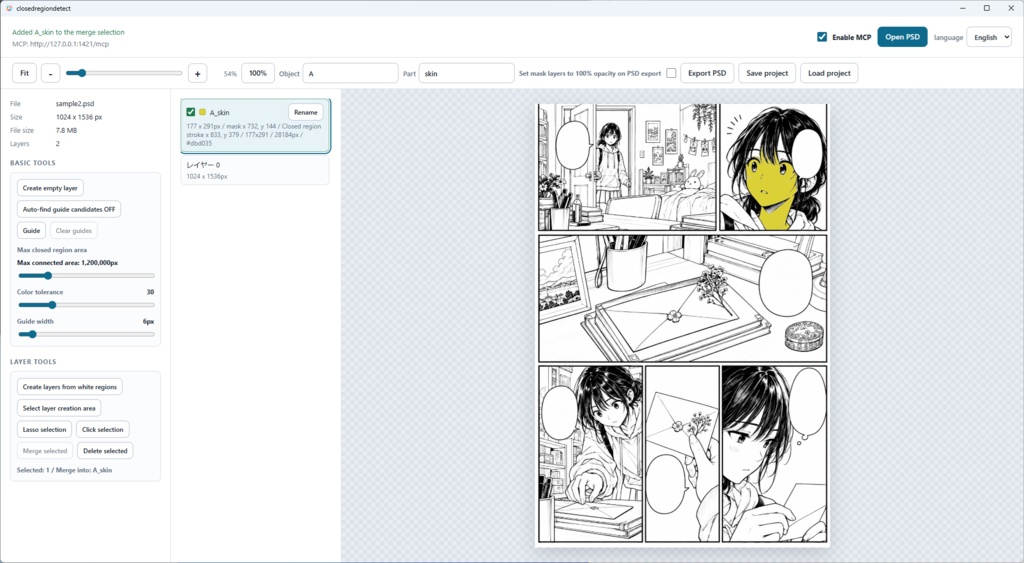1024x563 pixels.
Task: Click the Export PSD button
Action: tap(707, 73)
